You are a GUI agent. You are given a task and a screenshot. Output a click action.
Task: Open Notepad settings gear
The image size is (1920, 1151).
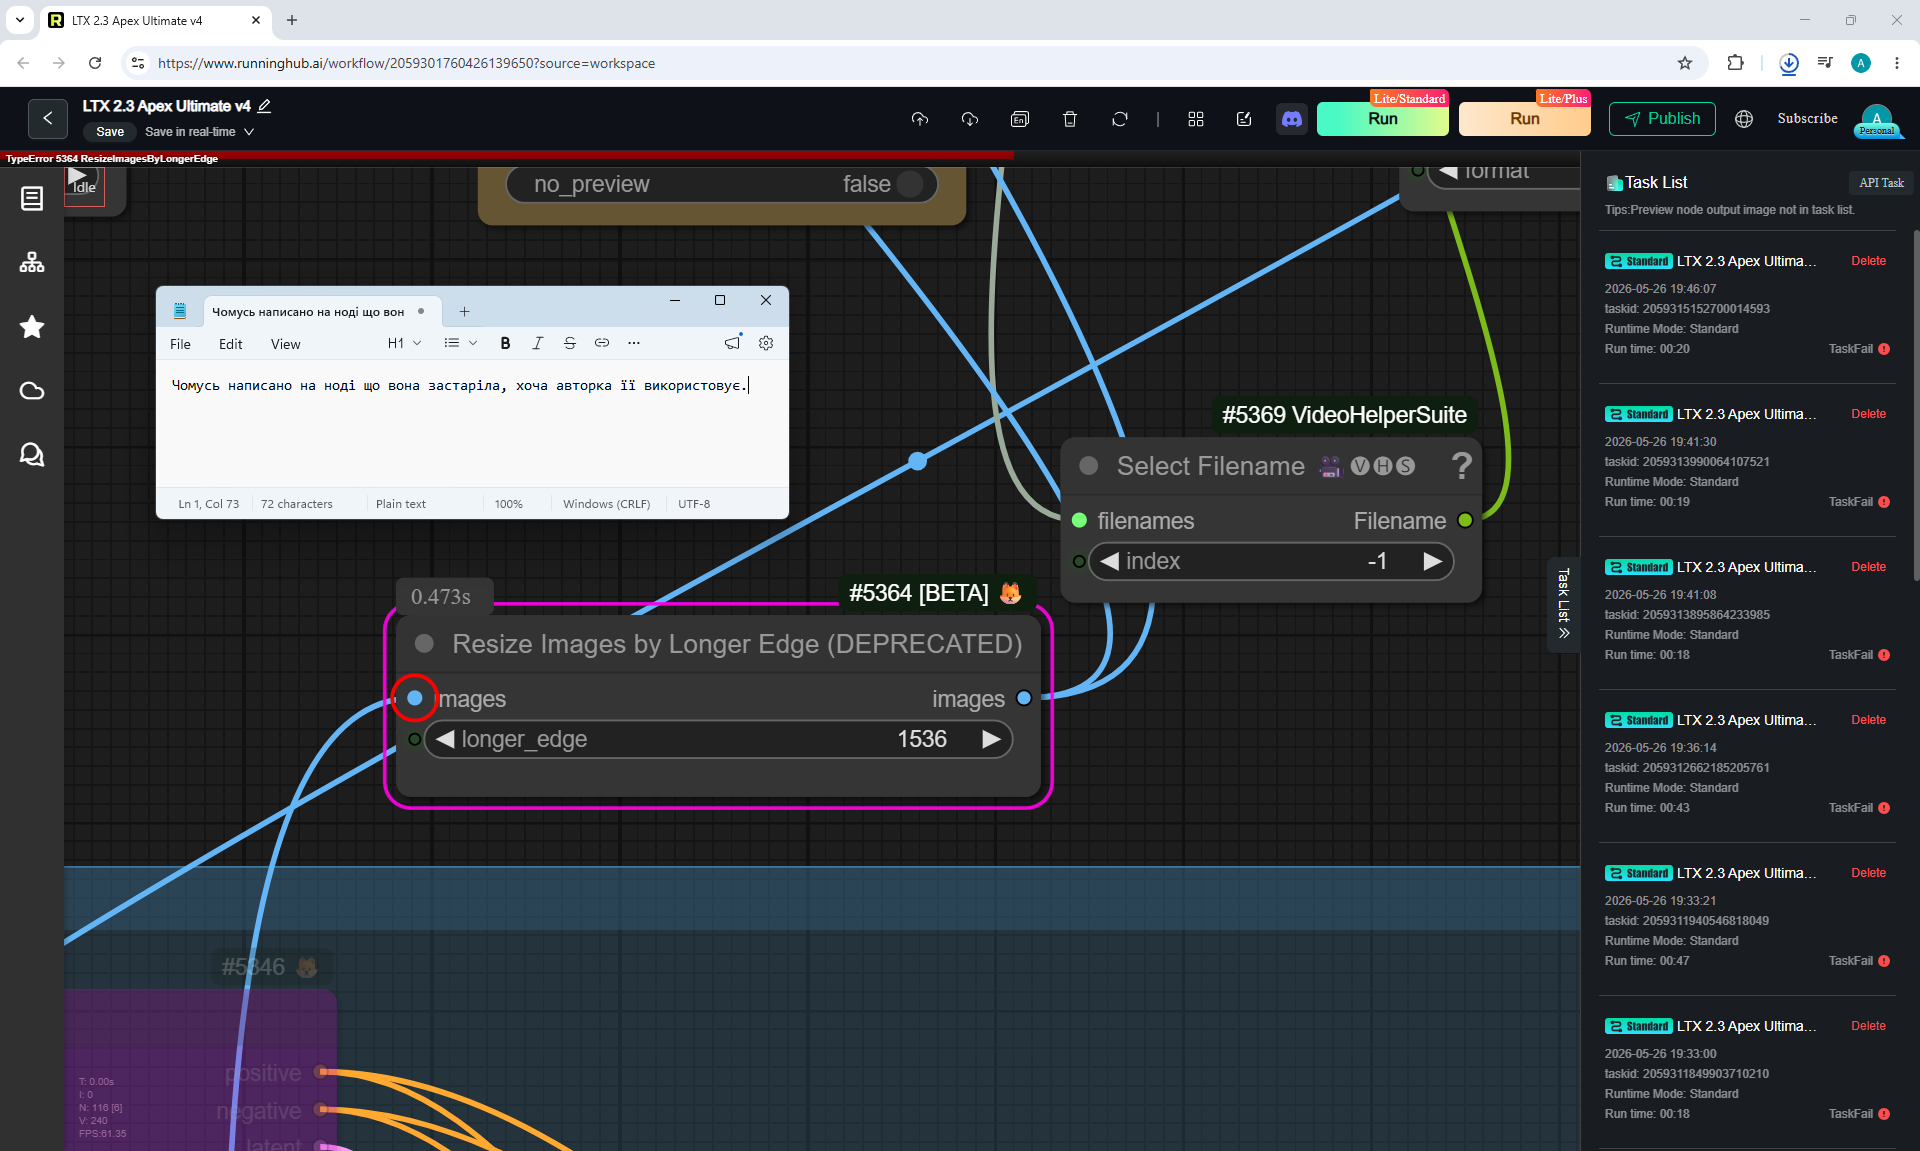click(766, 343)
